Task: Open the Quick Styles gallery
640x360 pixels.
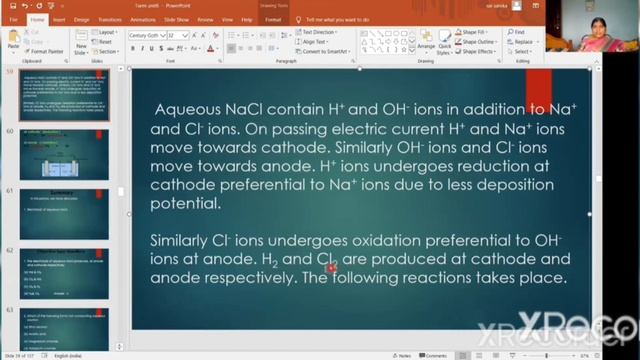Action: 444,43
